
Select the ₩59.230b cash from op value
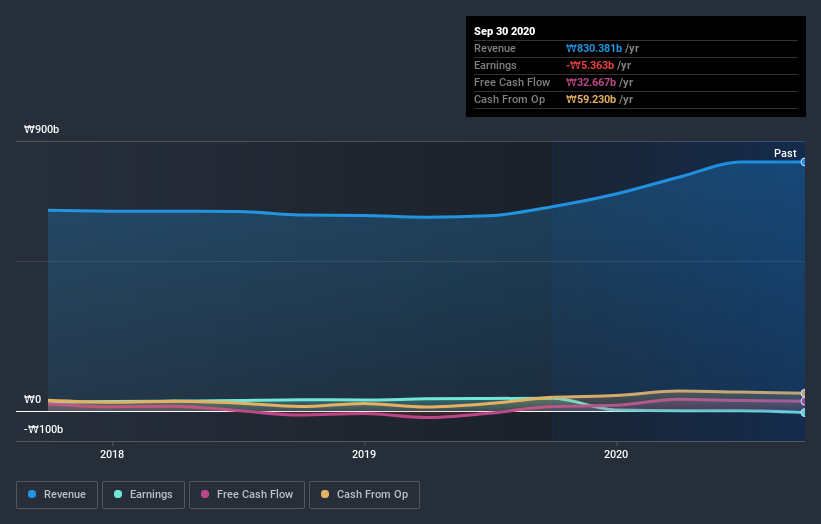(x=591, y=99)
